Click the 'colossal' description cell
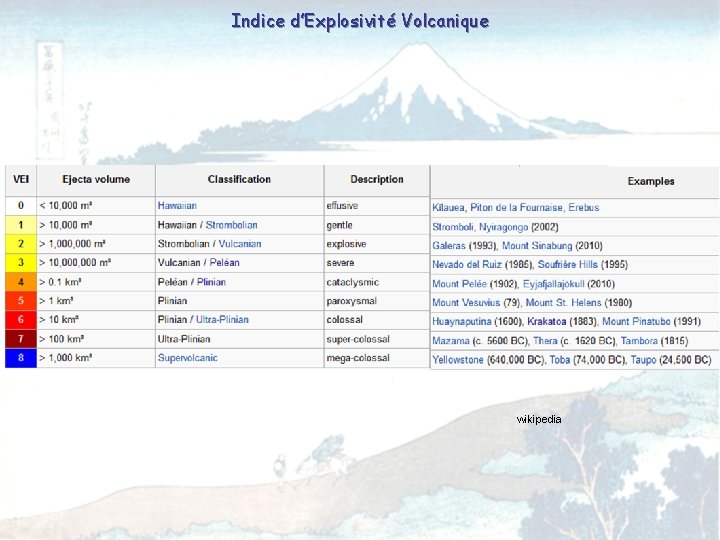The height and width of the screenshot is (540, 720). click(377, 320)
